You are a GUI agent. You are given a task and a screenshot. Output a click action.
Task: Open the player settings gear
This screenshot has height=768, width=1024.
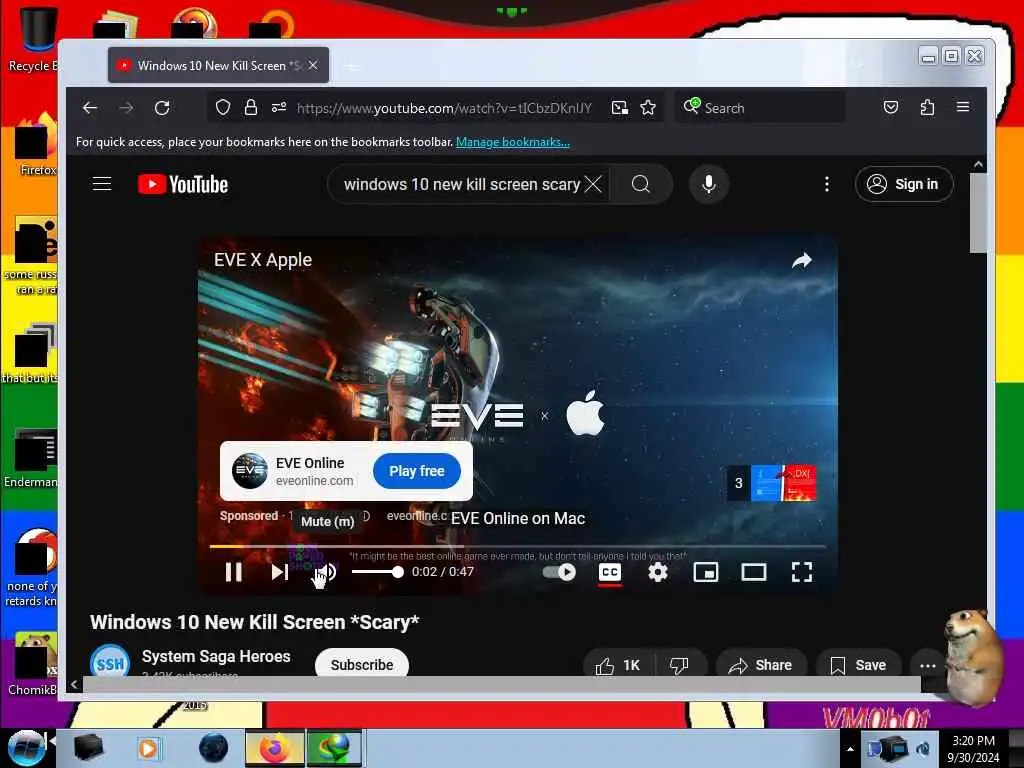point(658,572)
